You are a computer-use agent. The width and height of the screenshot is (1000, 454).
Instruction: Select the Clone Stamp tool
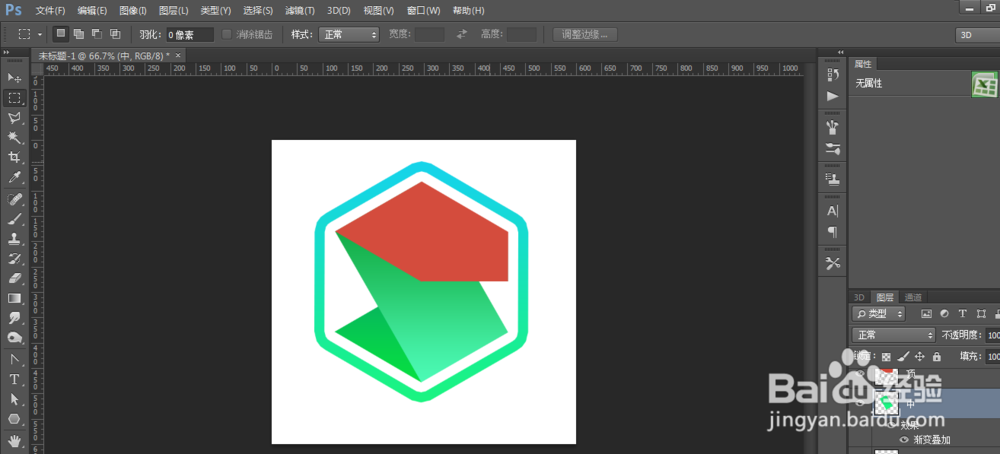coord(15,239)
